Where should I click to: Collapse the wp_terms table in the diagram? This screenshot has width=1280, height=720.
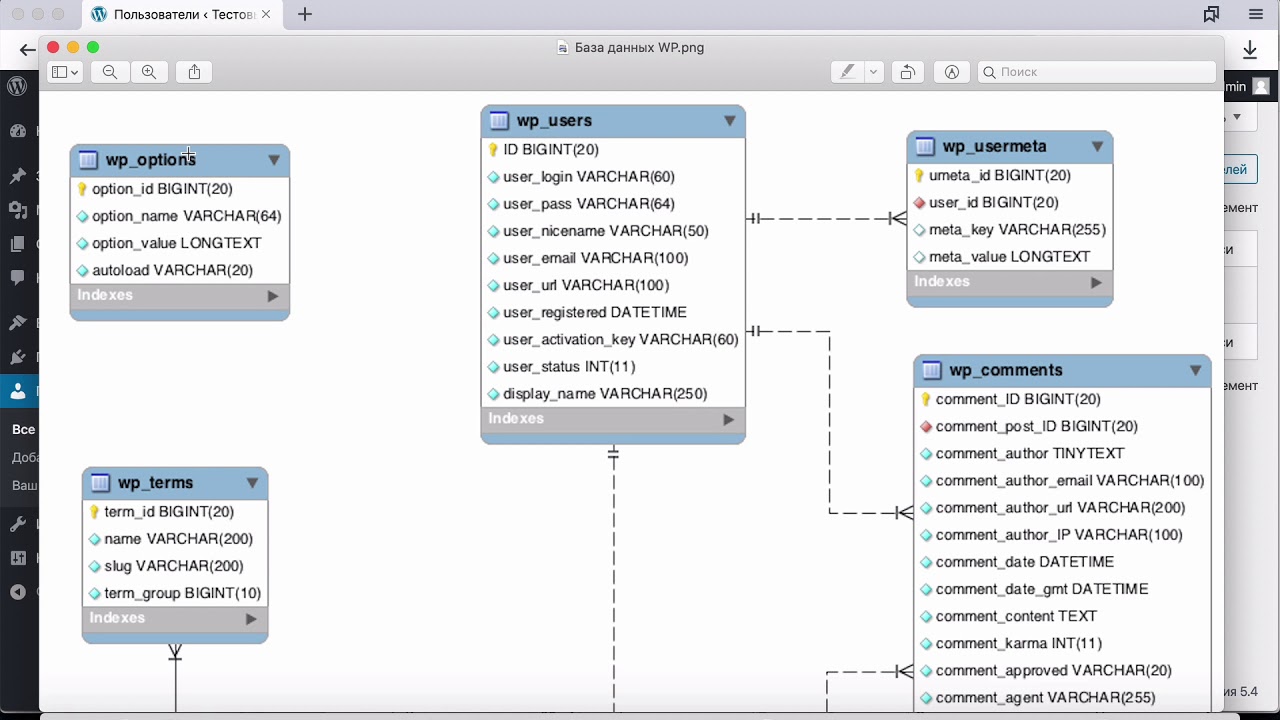point(252,483)
